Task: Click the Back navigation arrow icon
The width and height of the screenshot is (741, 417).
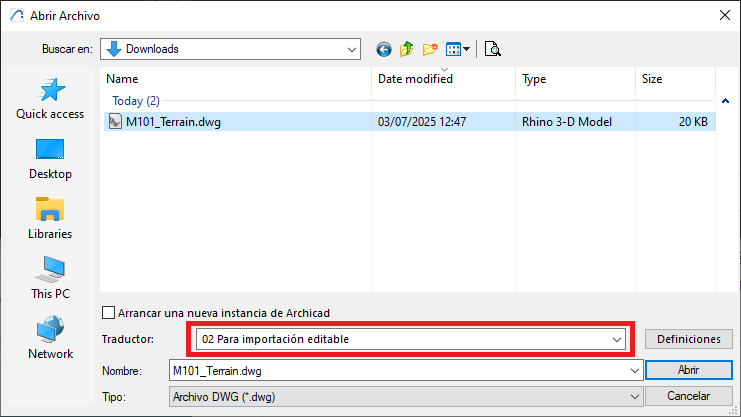Action: (383, 48)
